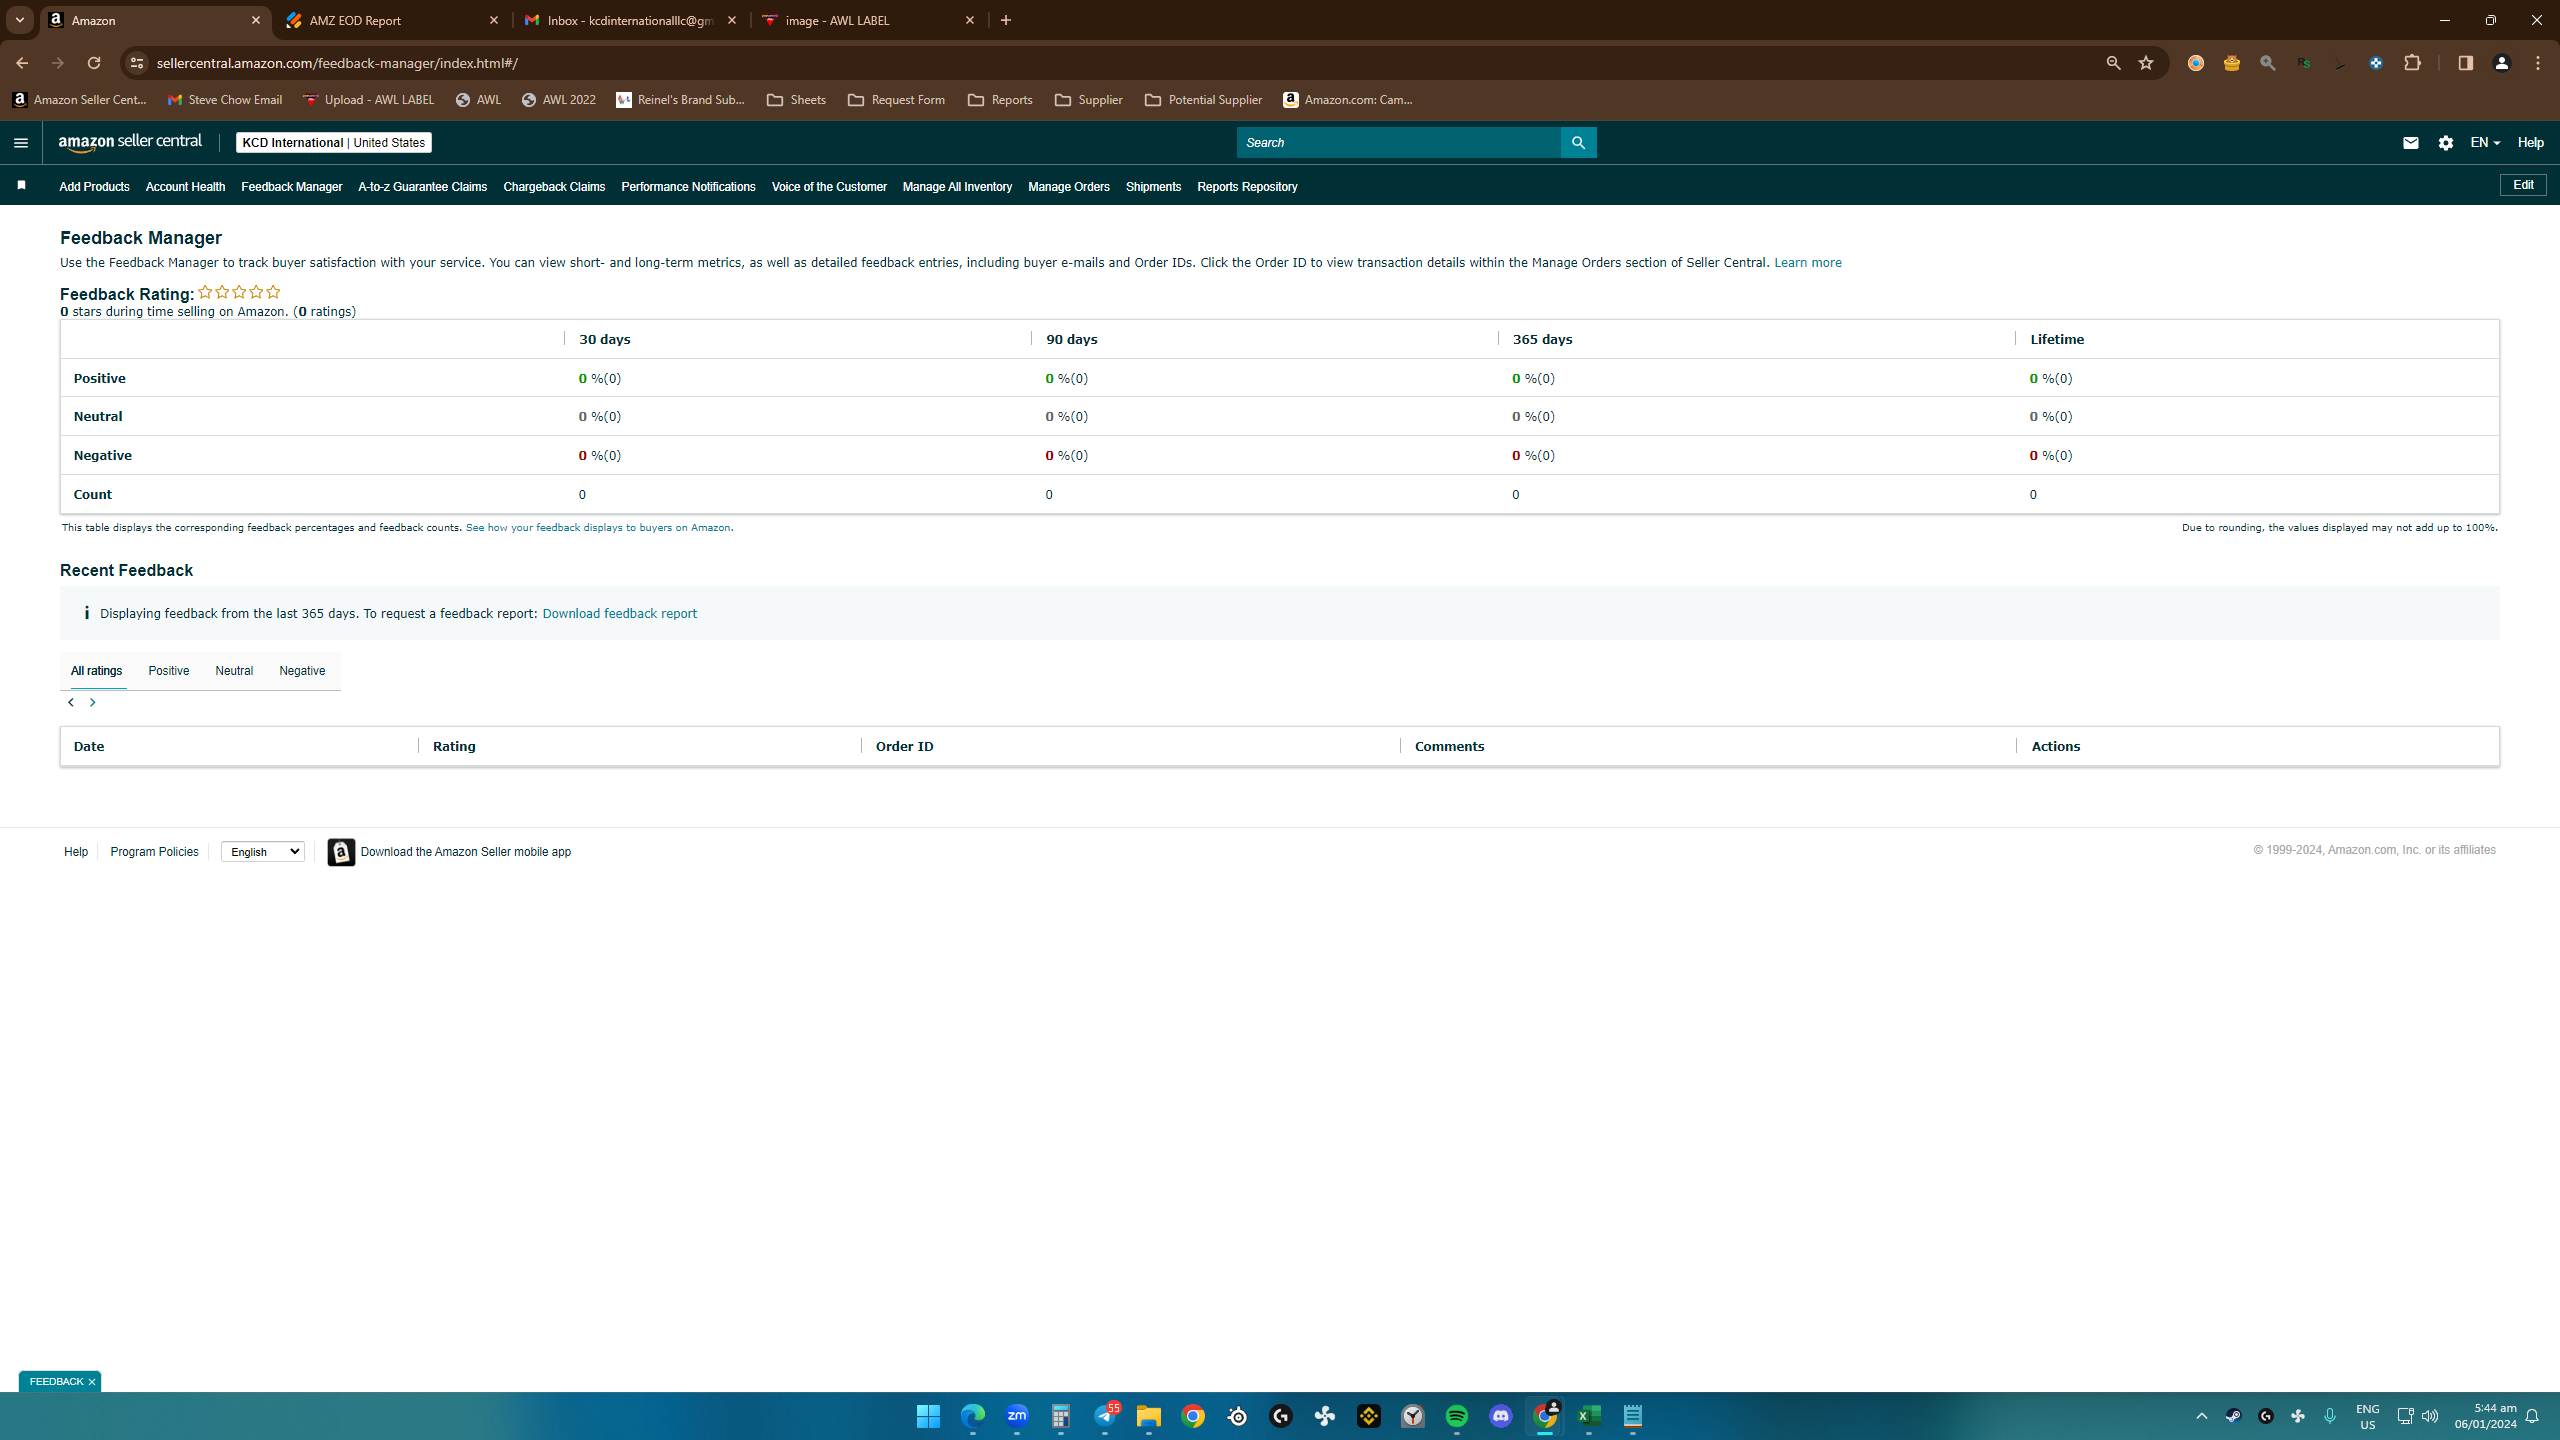
Task: Open a new browser tab
Action: pyautogui.click(x=1006, y=20)
